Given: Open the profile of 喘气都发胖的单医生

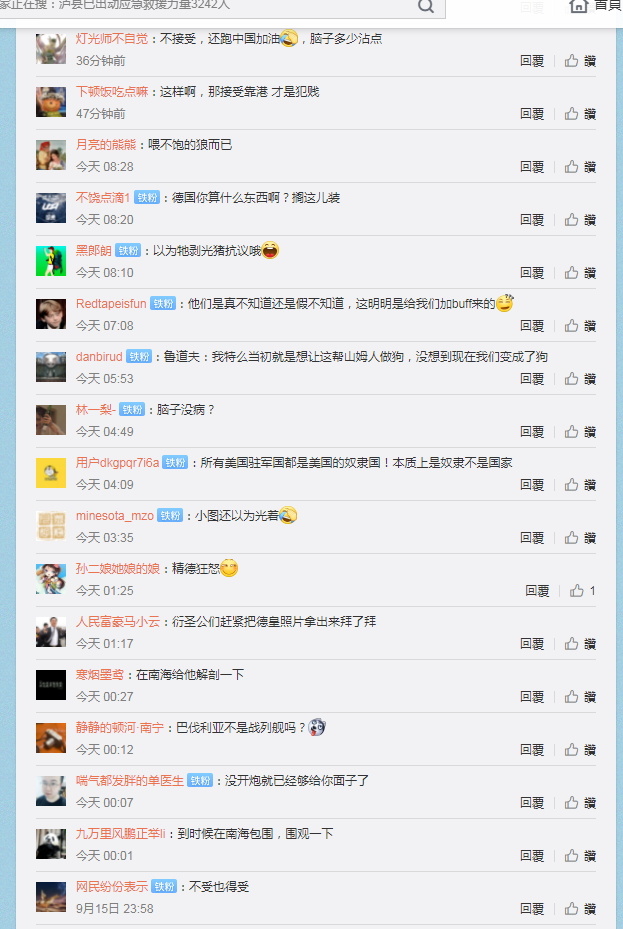Looking at the screenshot, I should click(130, 781).
